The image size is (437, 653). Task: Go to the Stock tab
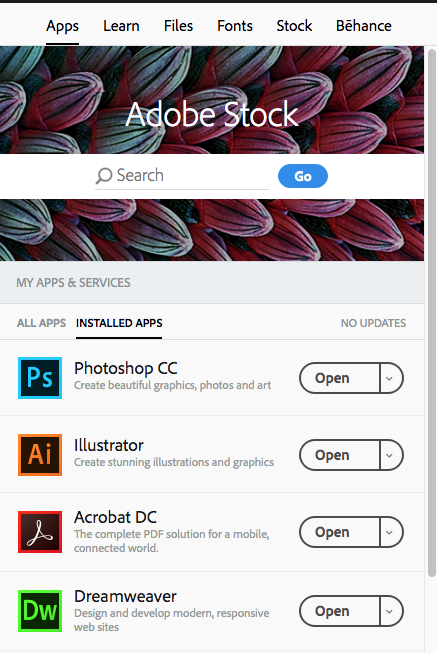tap(294, 26)
